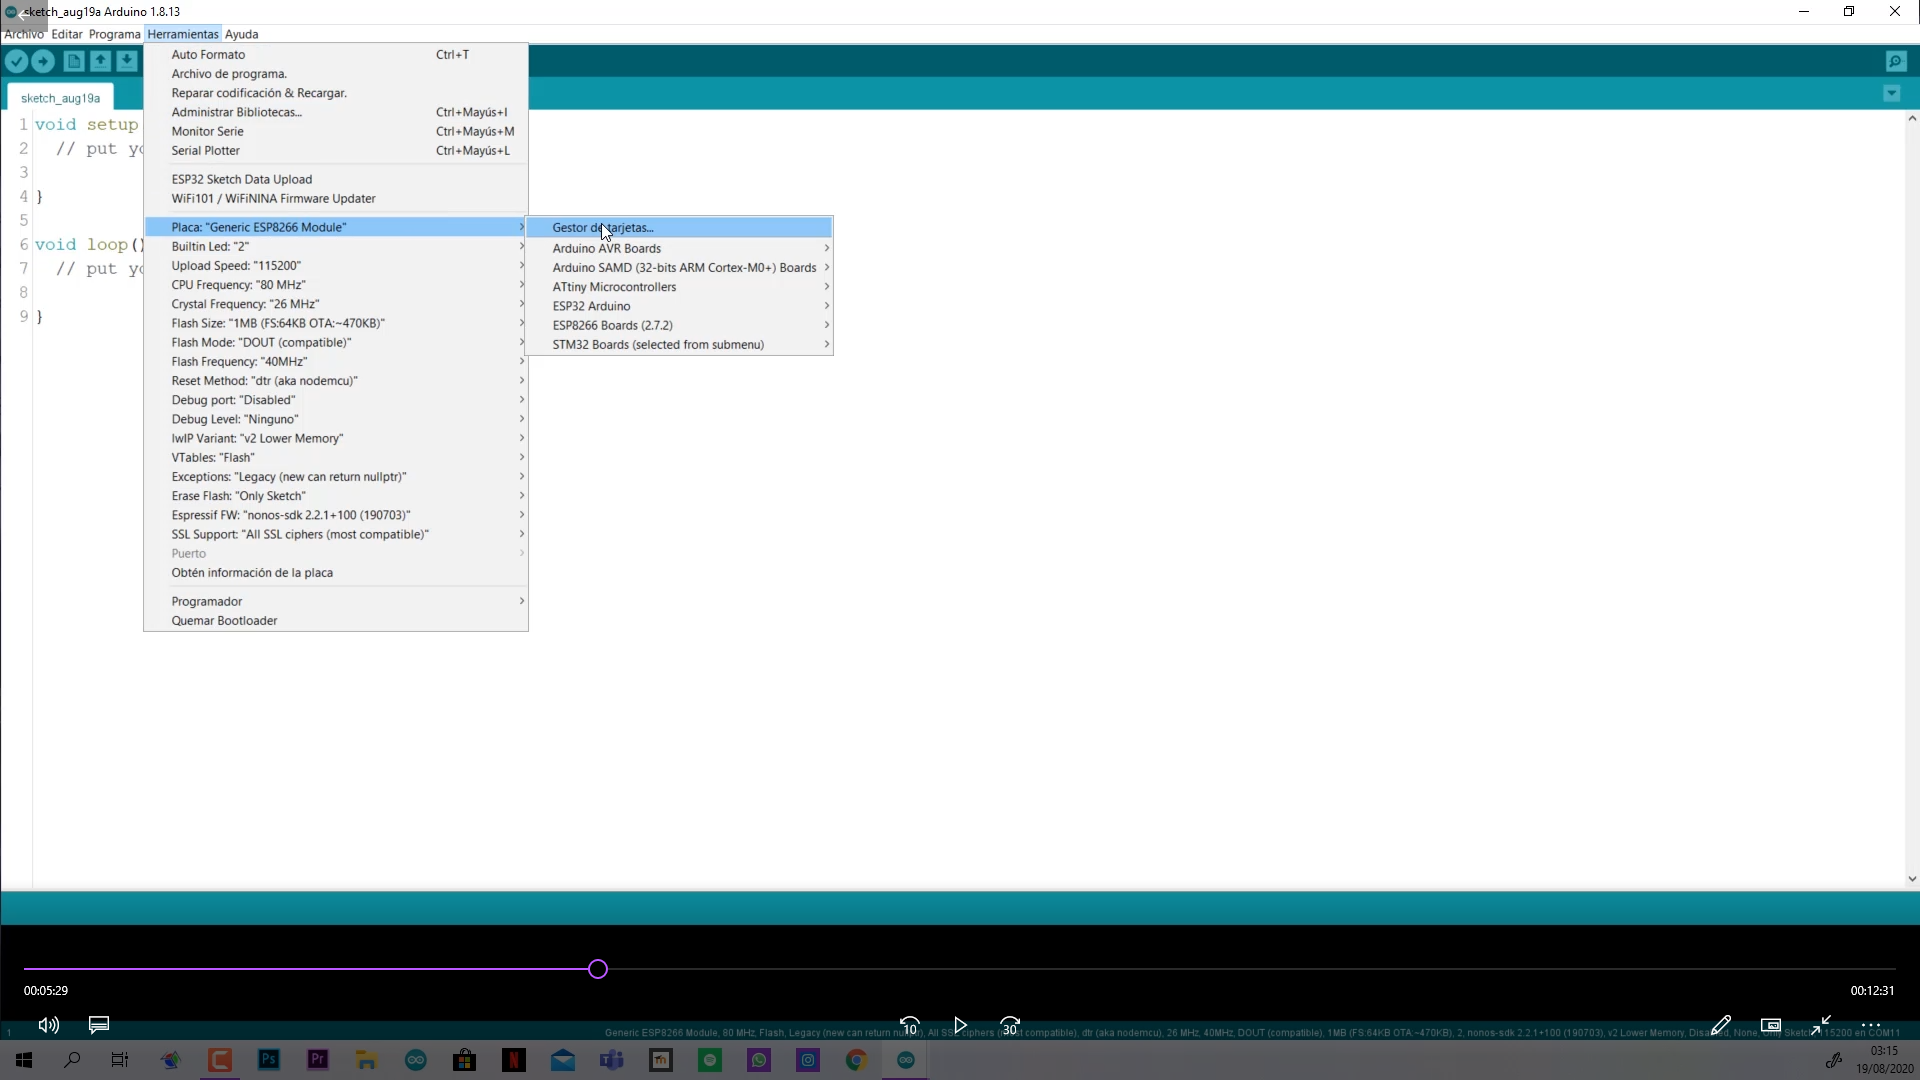This screenshot has height=1080, width=1920.
Task: Open the Serial Monitor magnifier icon
Action: point(1895,61)
